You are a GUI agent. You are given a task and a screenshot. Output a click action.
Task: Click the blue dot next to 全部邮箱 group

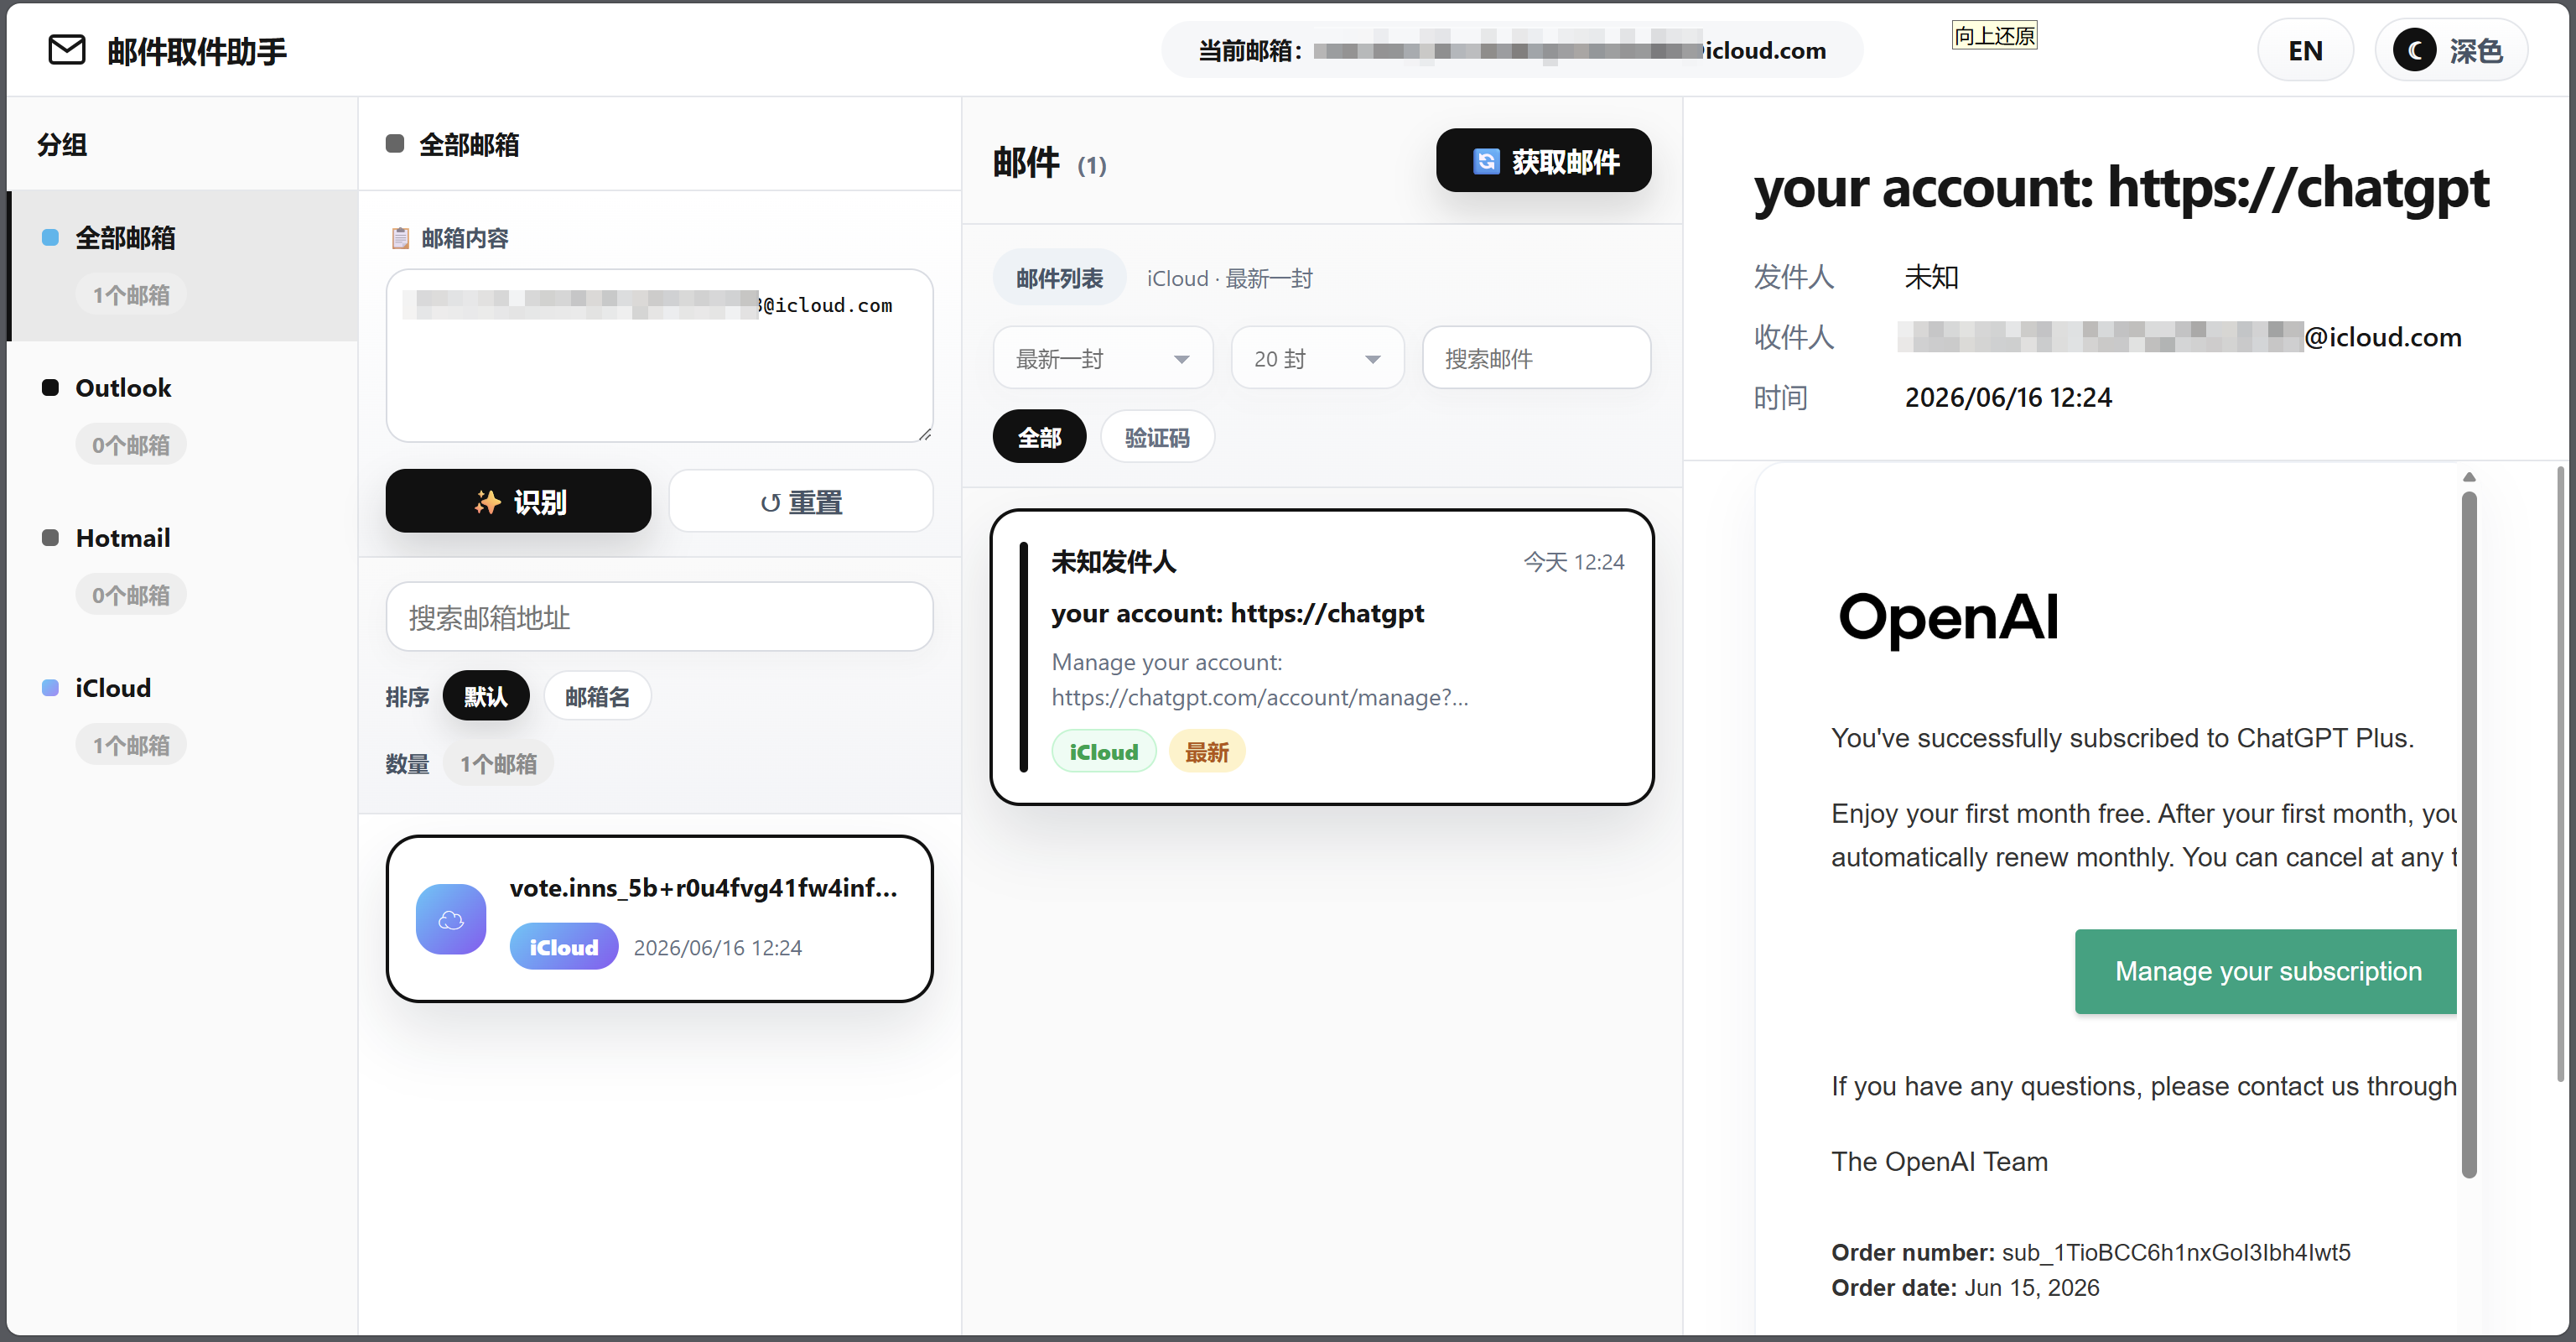50,238
